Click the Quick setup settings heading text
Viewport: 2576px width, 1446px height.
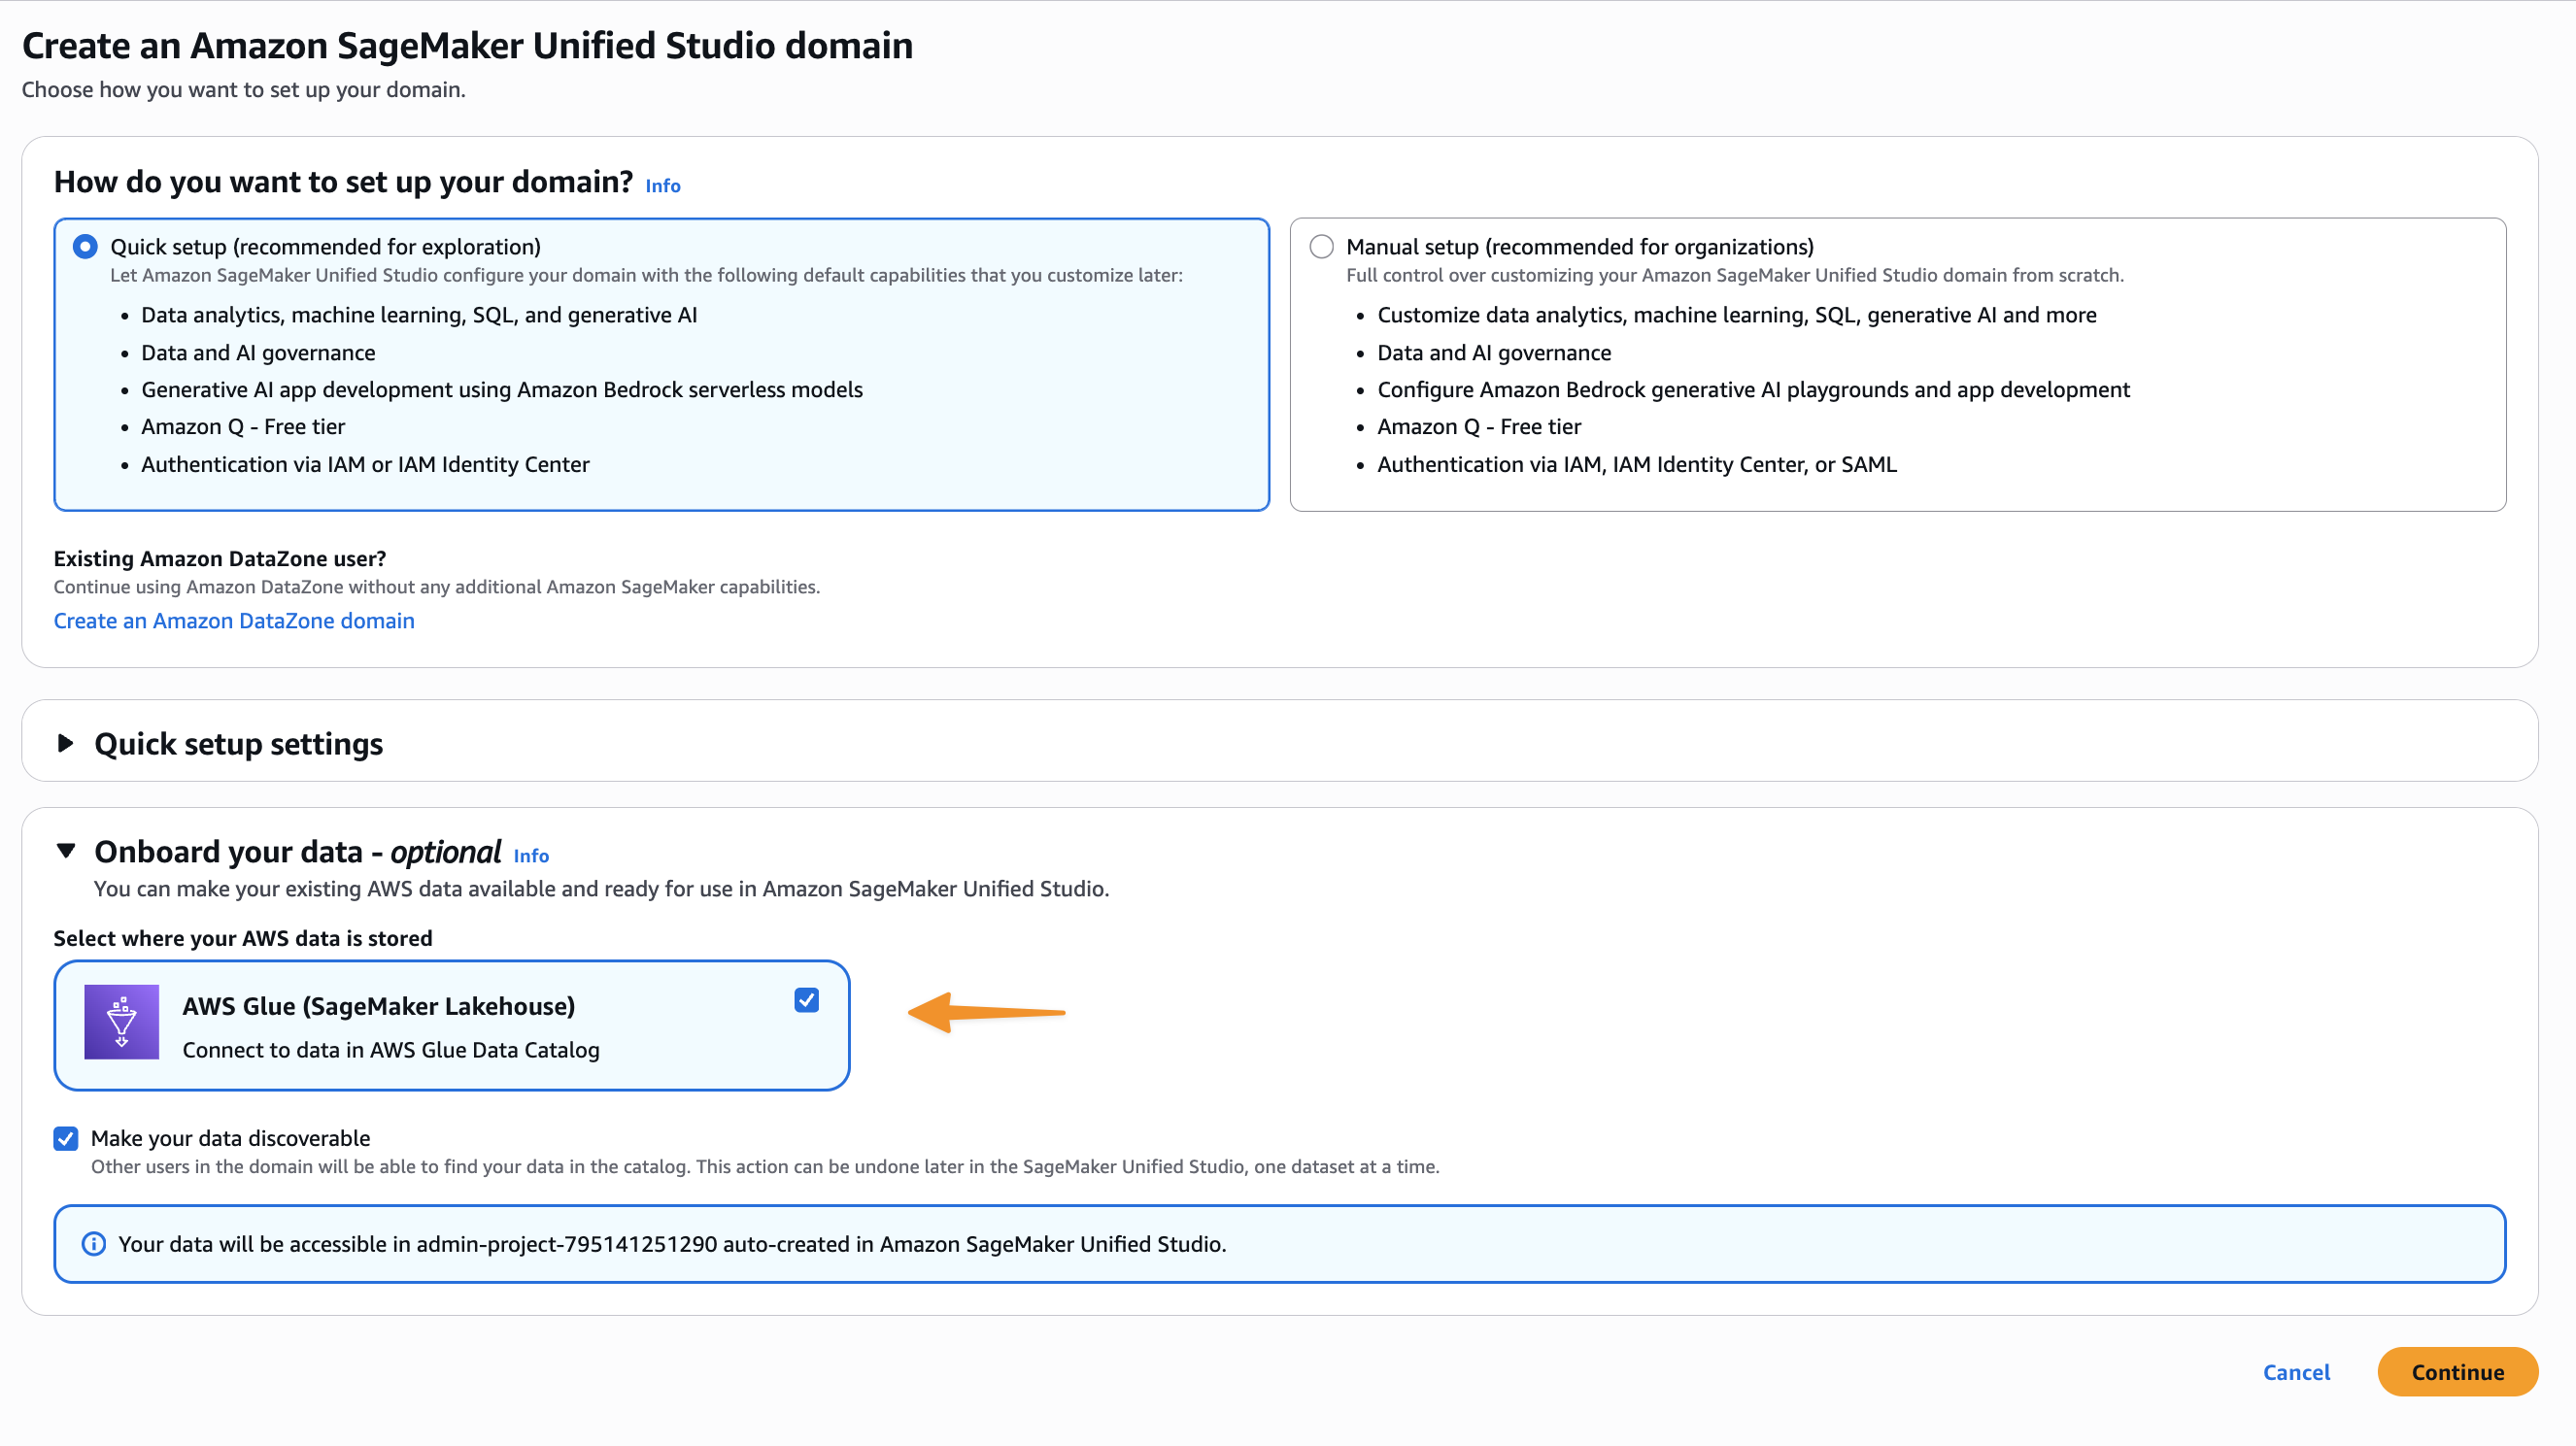238,744
